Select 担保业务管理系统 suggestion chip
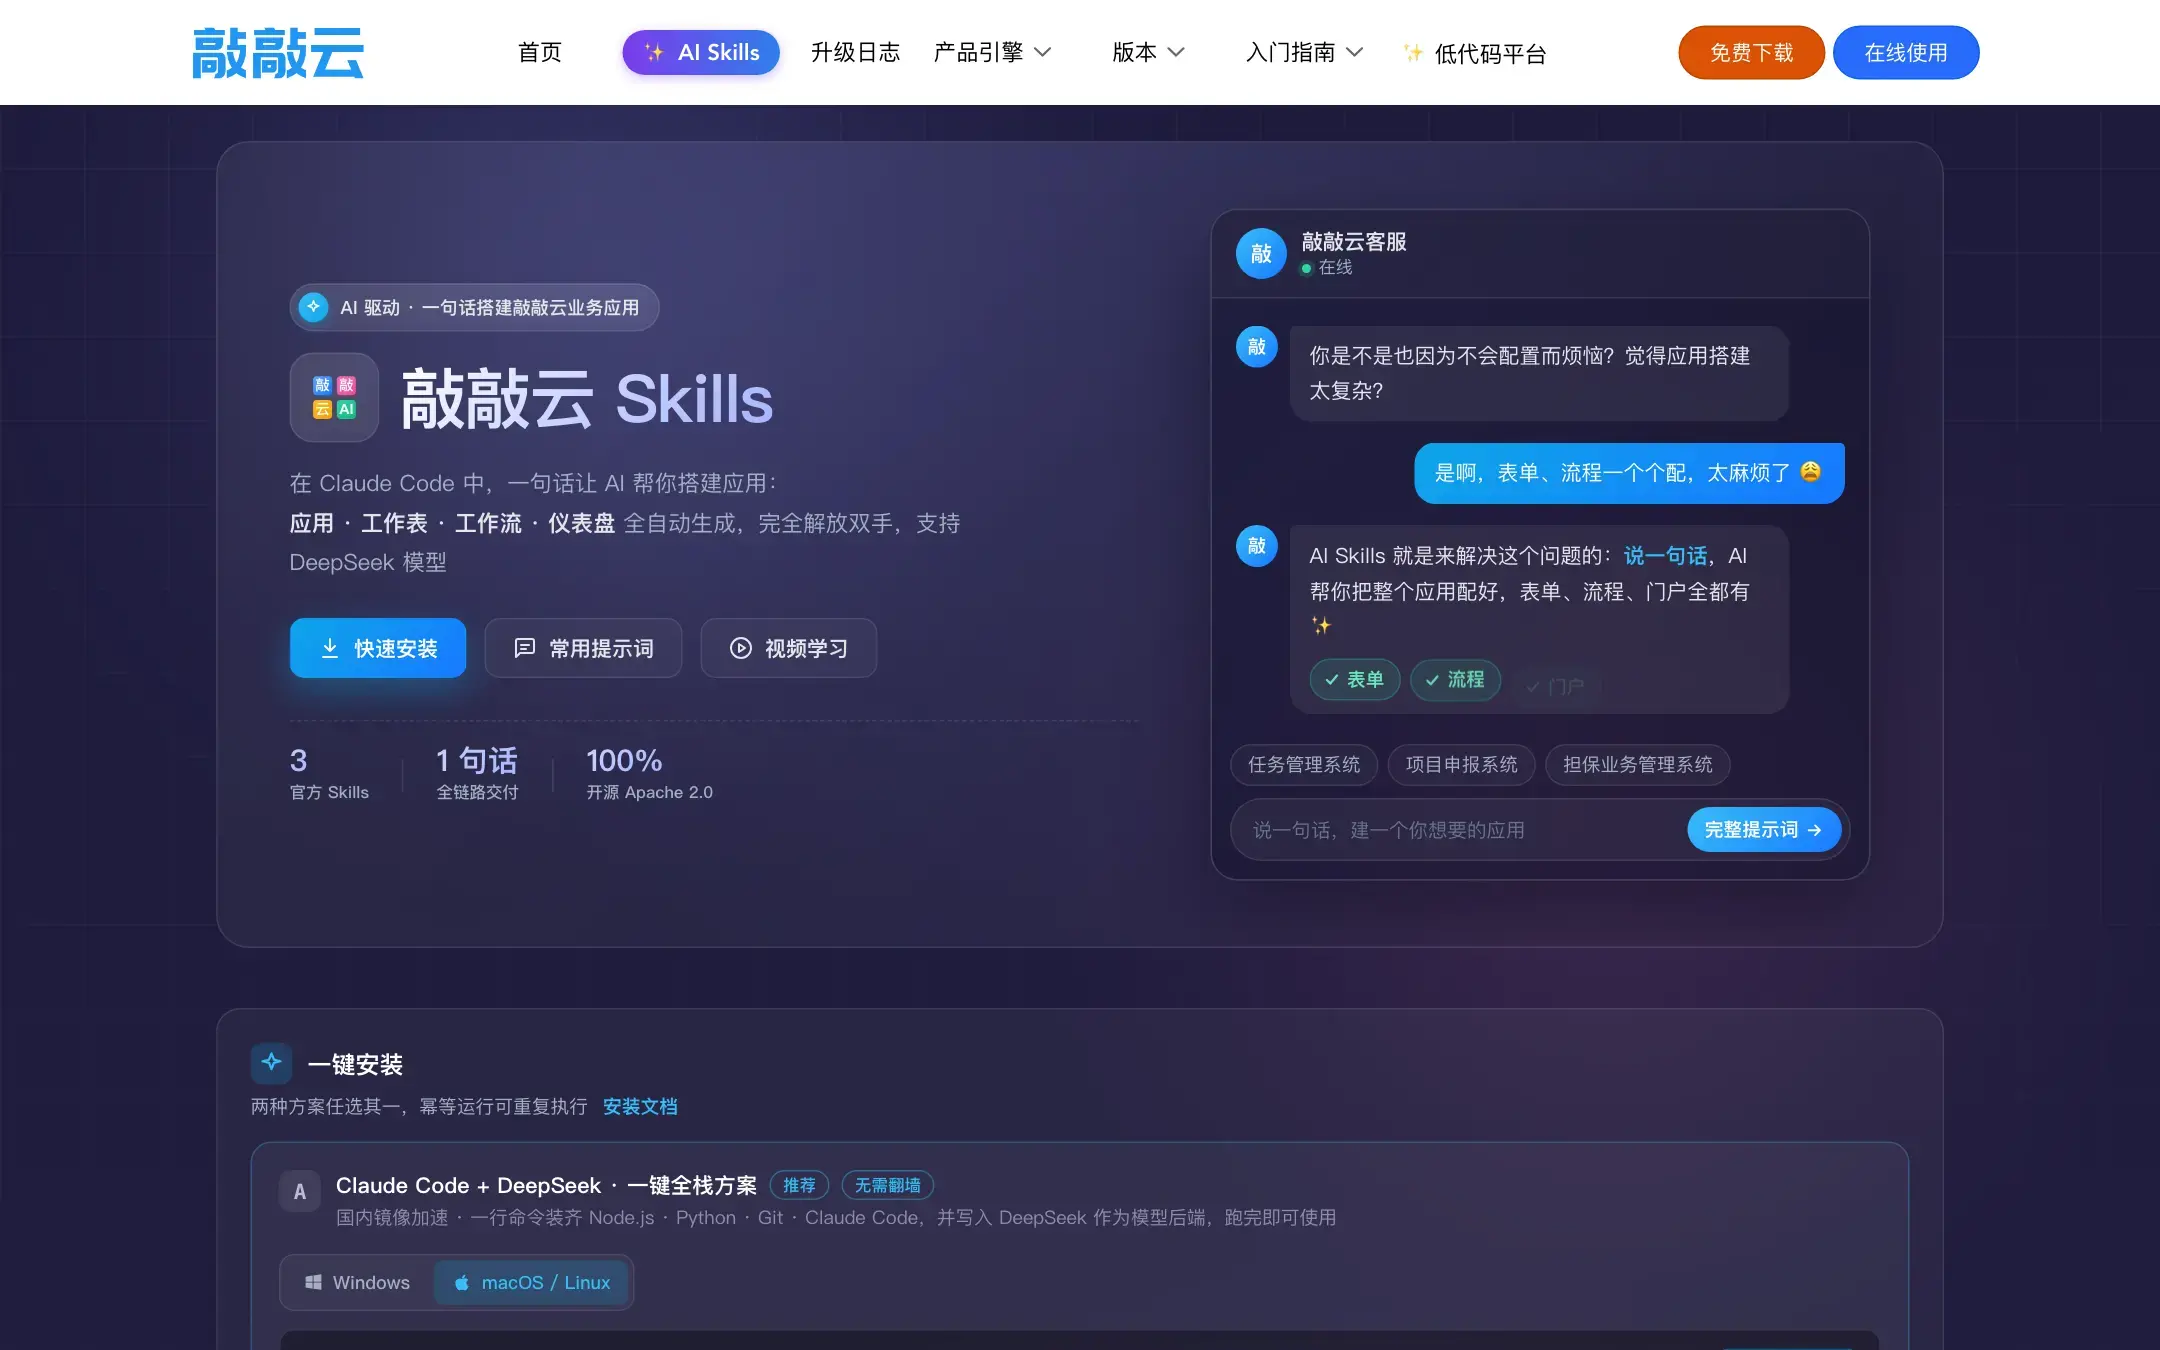The height and width of the screenshot is (1350, 2160). pos(1638,765)
